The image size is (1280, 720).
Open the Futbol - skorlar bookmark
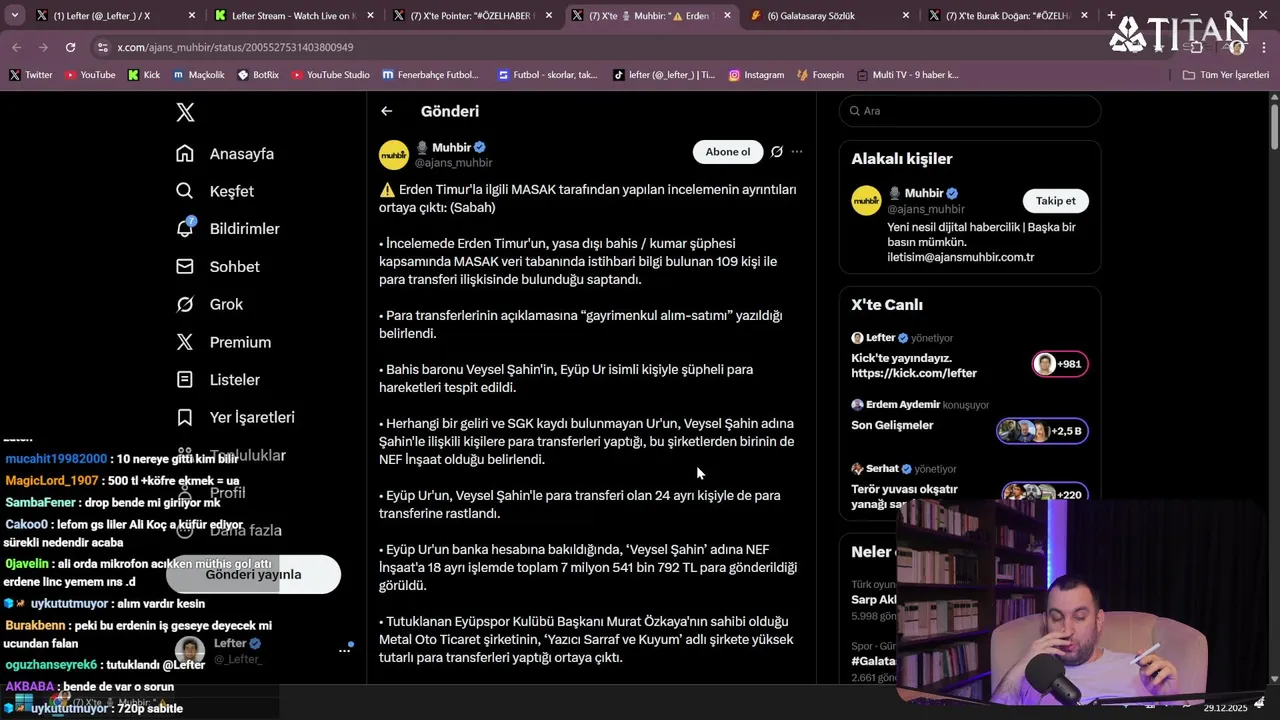pyautogui.click(x=546, y=75)
